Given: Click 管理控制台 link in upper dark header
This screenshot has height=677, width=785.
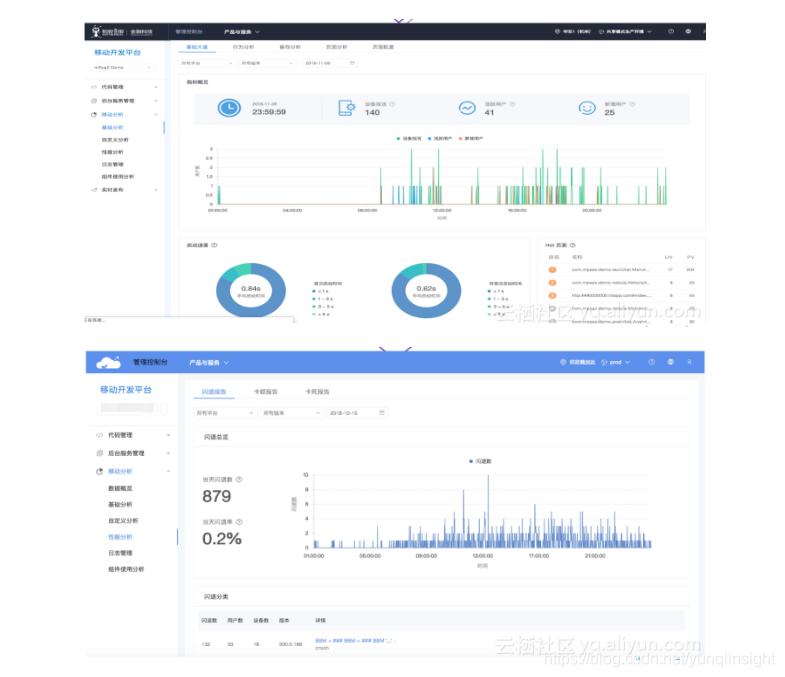Looking at the screenshot, I should (x=189, y=32).
